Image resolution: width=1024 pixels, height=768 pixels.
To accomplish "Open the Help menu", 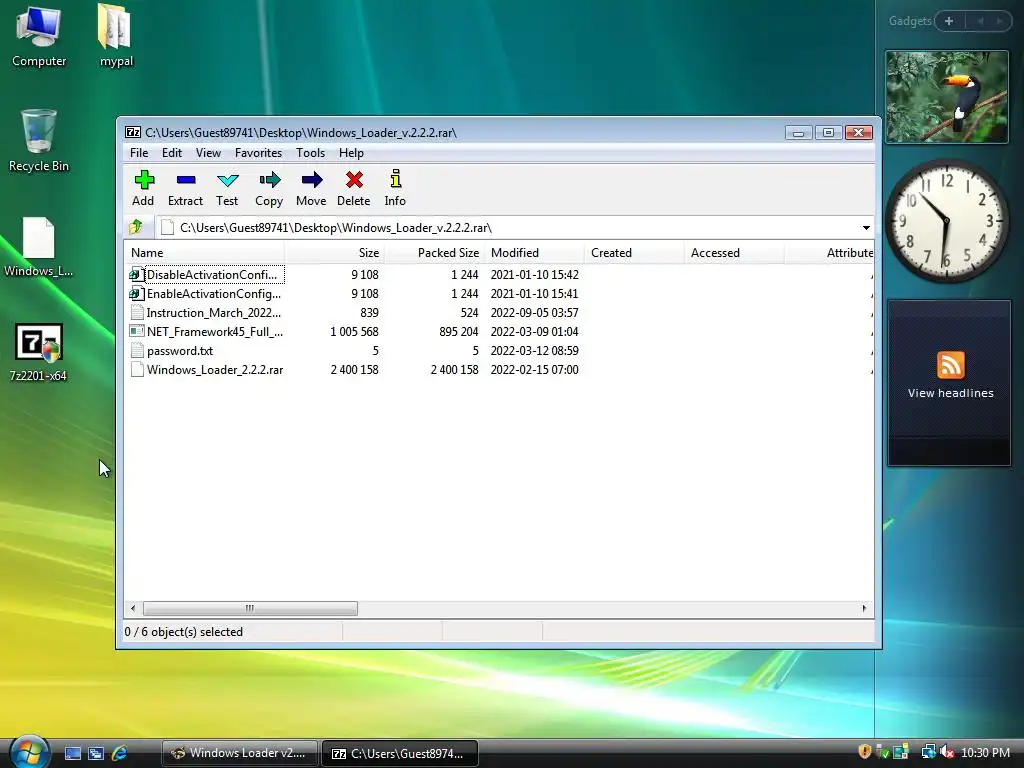I will 351,153.
